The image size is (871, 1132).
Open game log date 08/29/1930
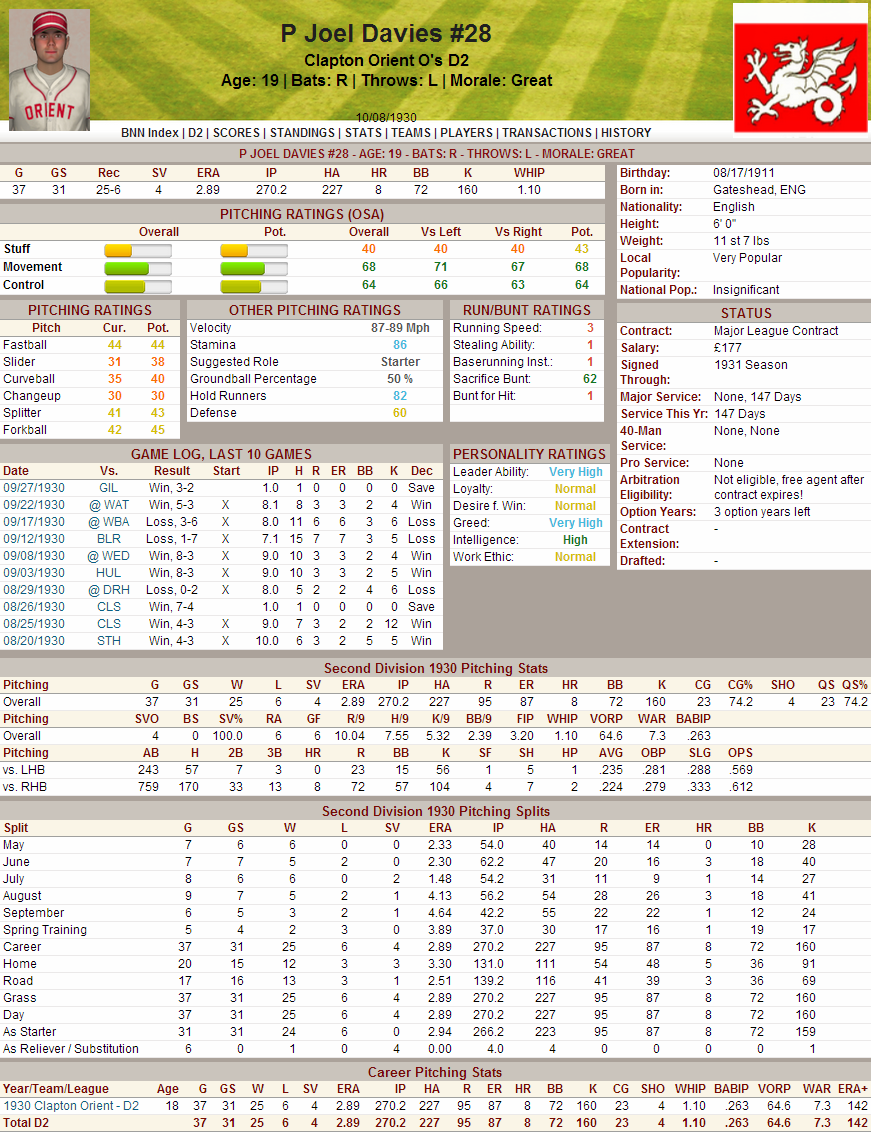pyautogui.click(x=34, y=590)
